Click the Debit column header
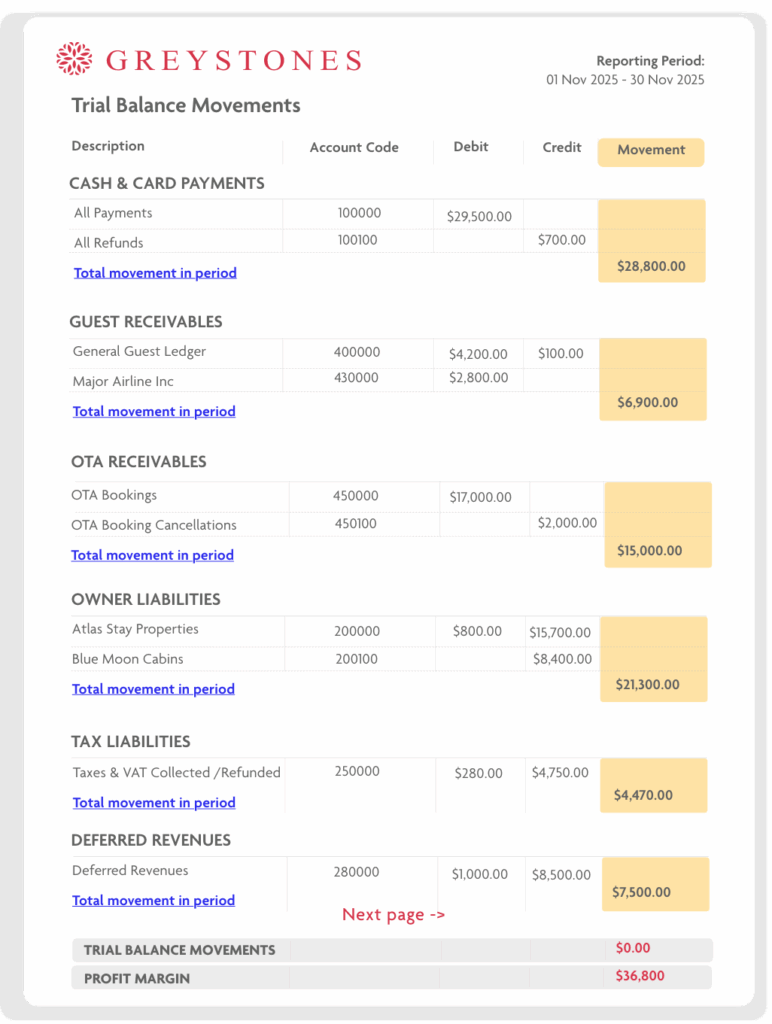The height and width of the screenshot is (1024, 772). [x=471, y=147]
